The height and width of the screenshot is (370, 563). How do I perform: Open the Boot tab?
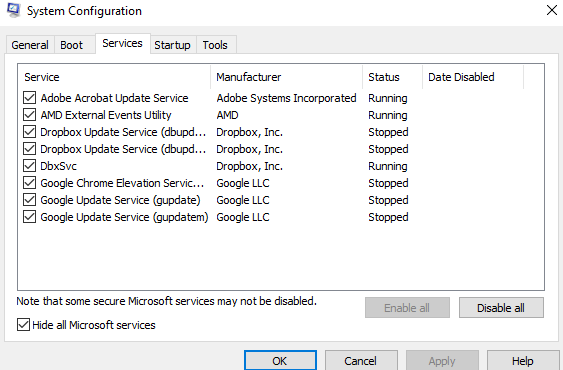pos(71,45)
